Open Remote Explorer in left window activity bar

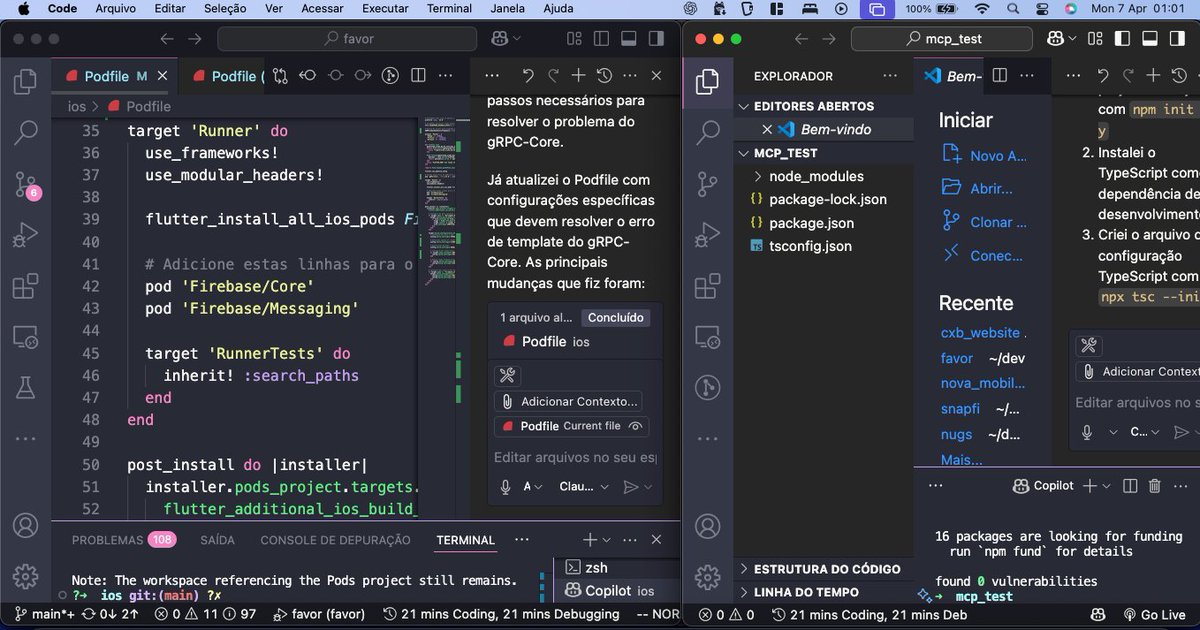[25, 337]
